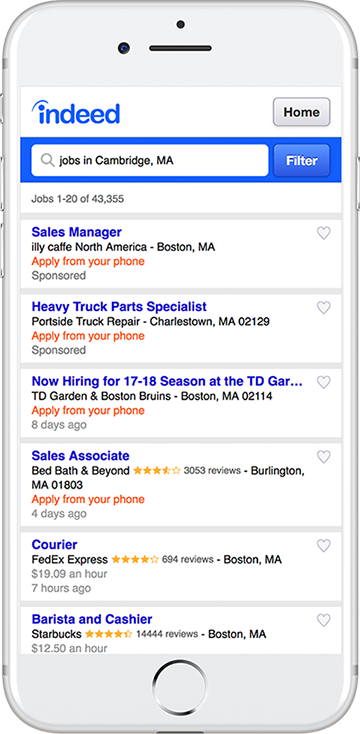Save the Courier job using heart icon
The image size is (360, 734).
(323, 545)
